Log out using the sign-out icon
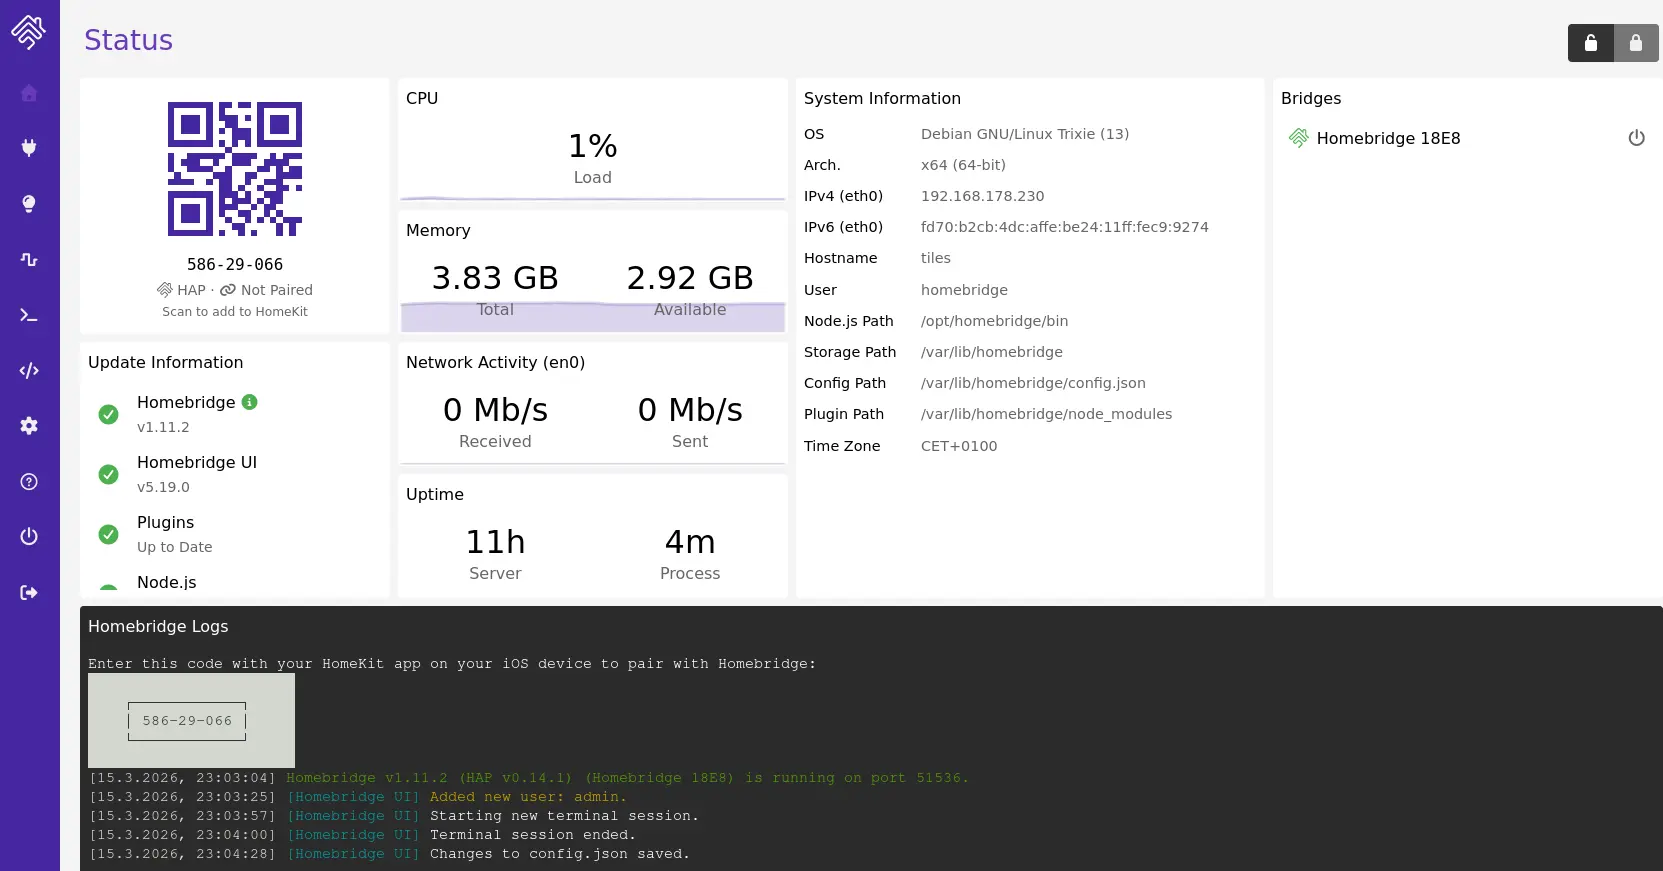Viewport: 1663px width, 871px height. [x=29, y=593]
